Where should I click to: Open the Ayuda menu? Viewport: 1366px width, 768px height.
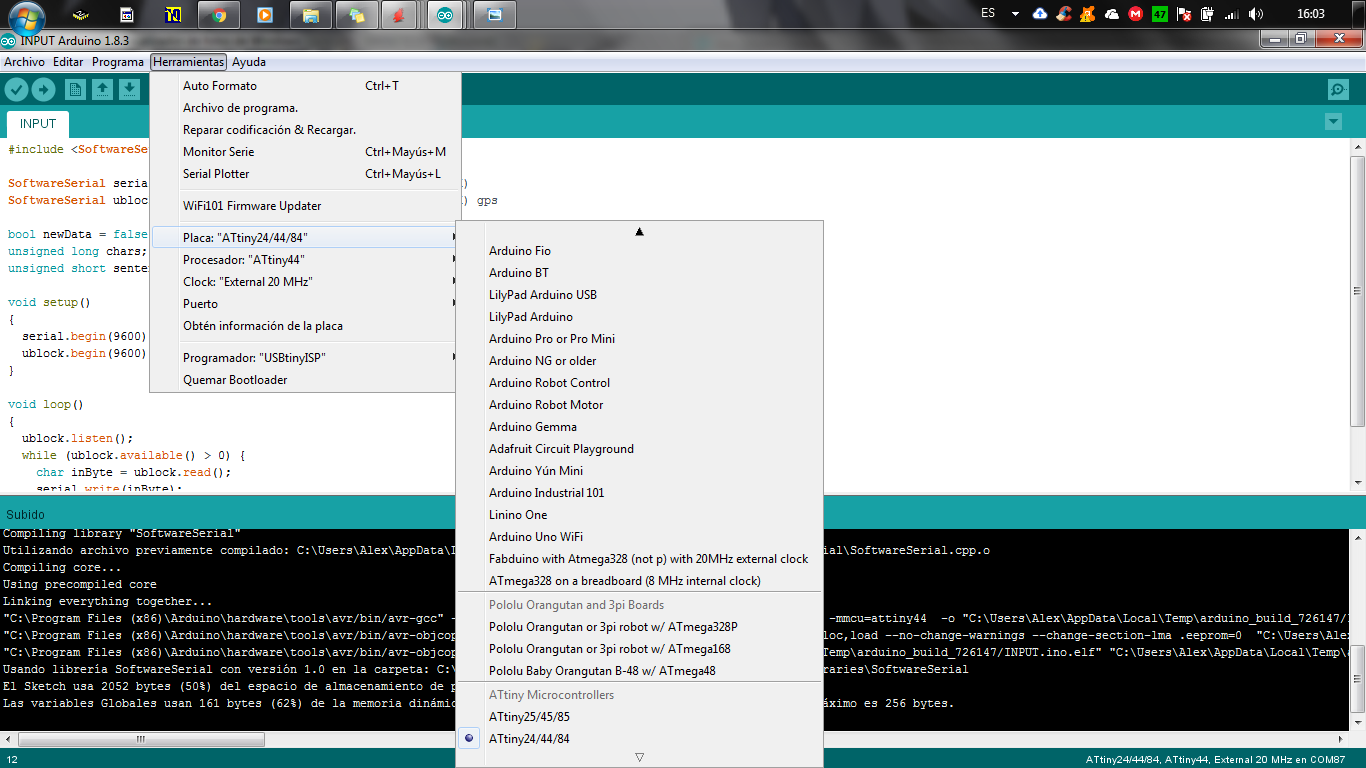249,62
